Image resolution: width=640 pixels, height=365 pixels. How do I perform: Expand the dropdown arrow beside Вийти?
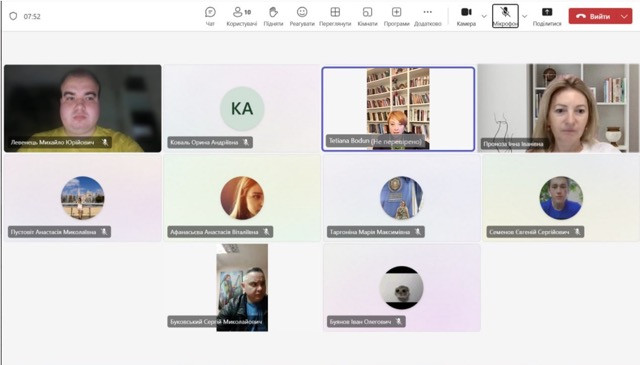624,16
